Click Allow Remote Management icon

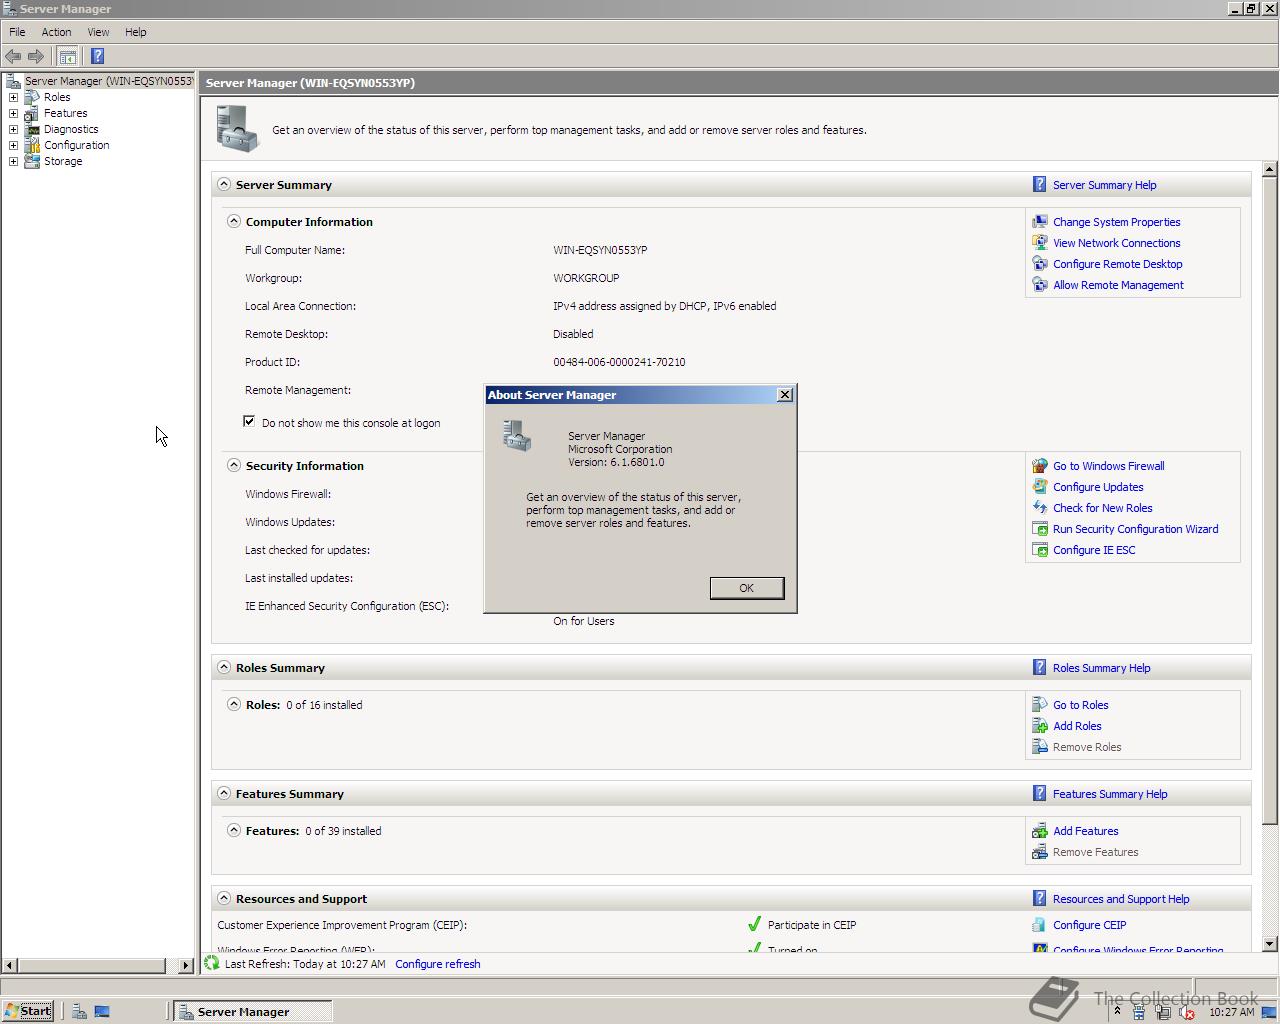point(1040,285)
